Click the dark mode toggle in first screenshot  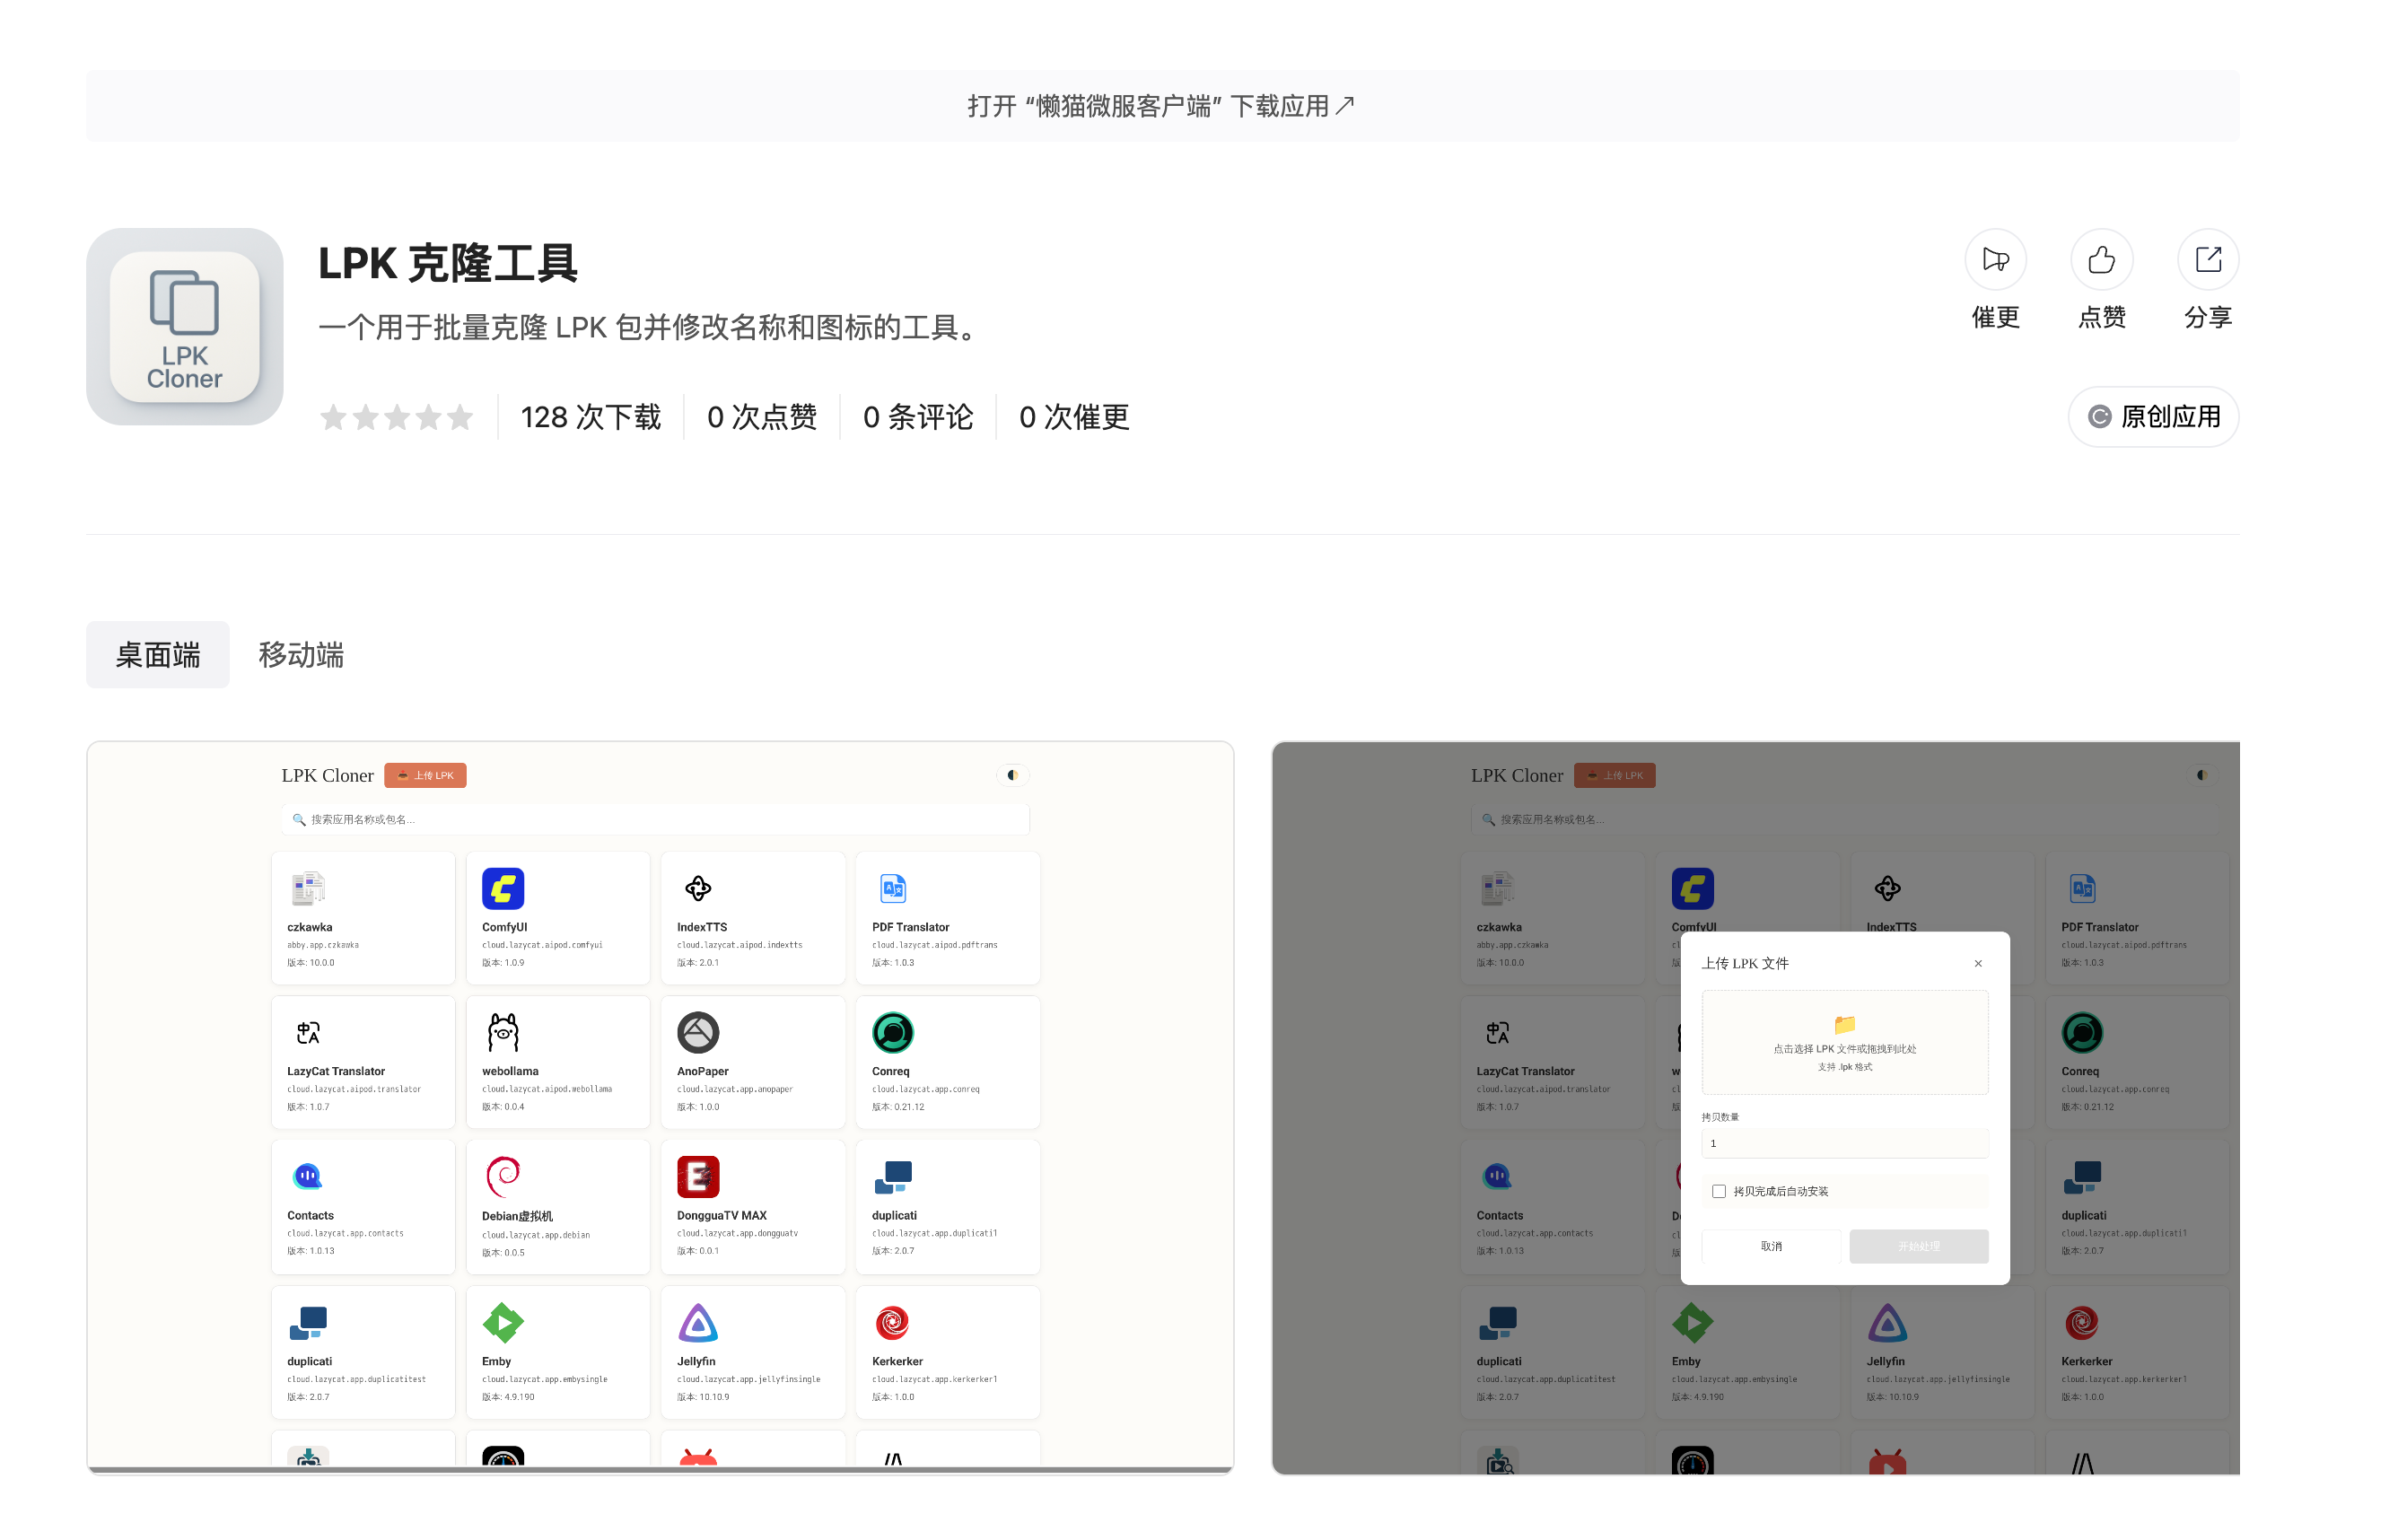coord(1012,775)
